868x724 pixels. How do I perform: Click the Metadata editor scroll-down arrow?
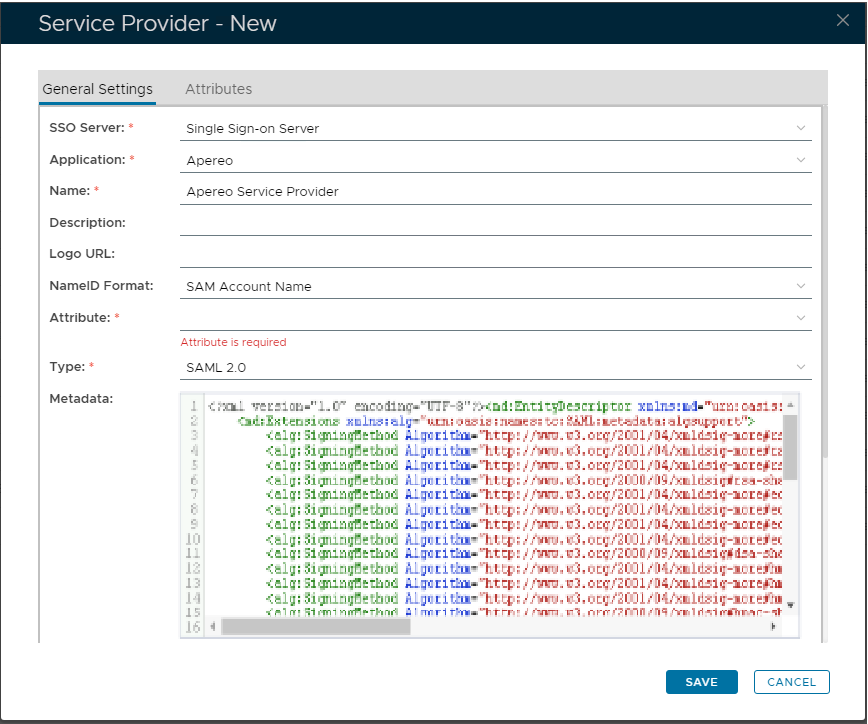pyautogui.click(x=790, y=604)
